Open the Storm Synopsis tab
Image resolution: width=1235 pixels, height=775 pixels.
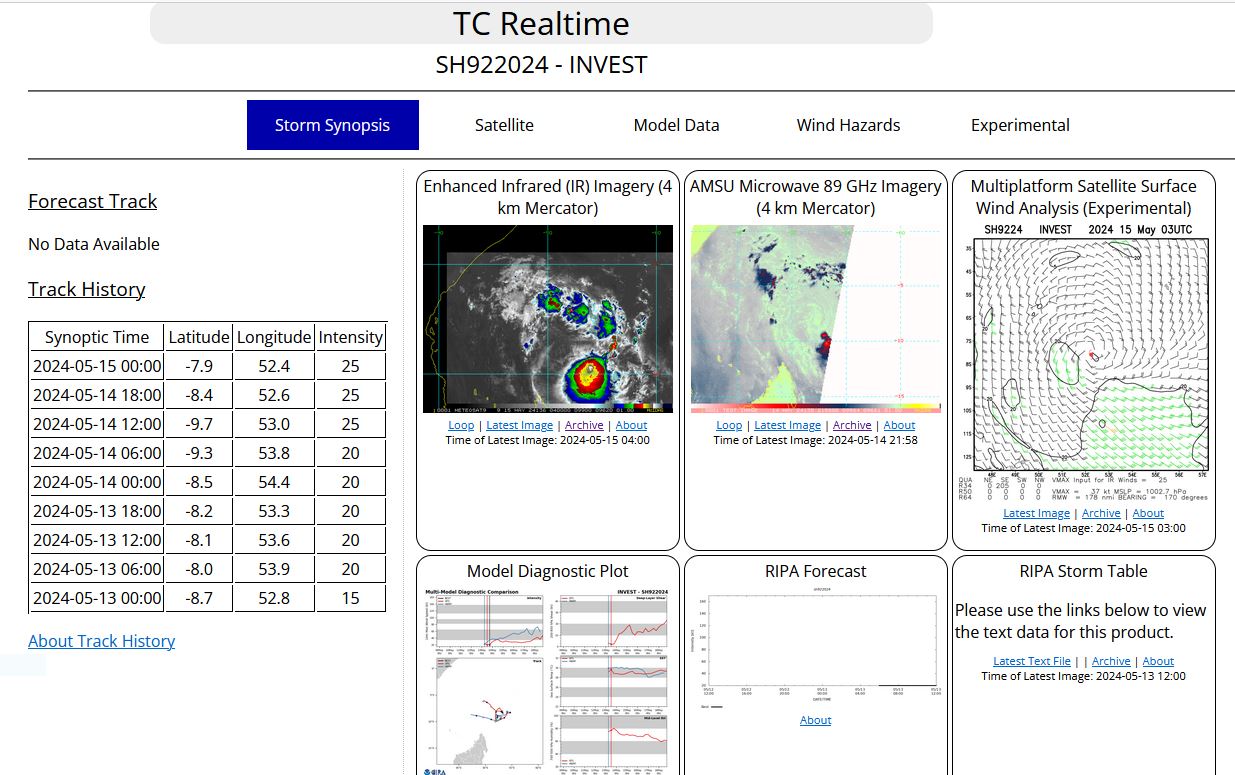332,125
